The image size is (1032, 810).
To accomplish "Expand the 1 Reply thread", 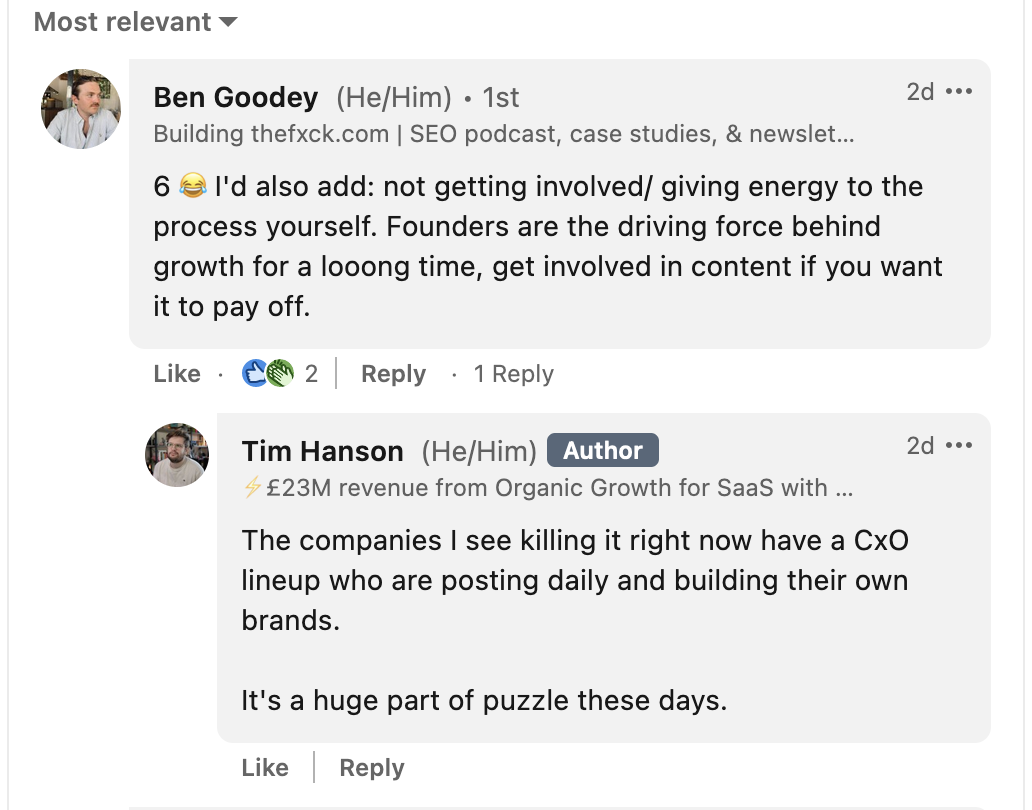I will tap(513, 373).
